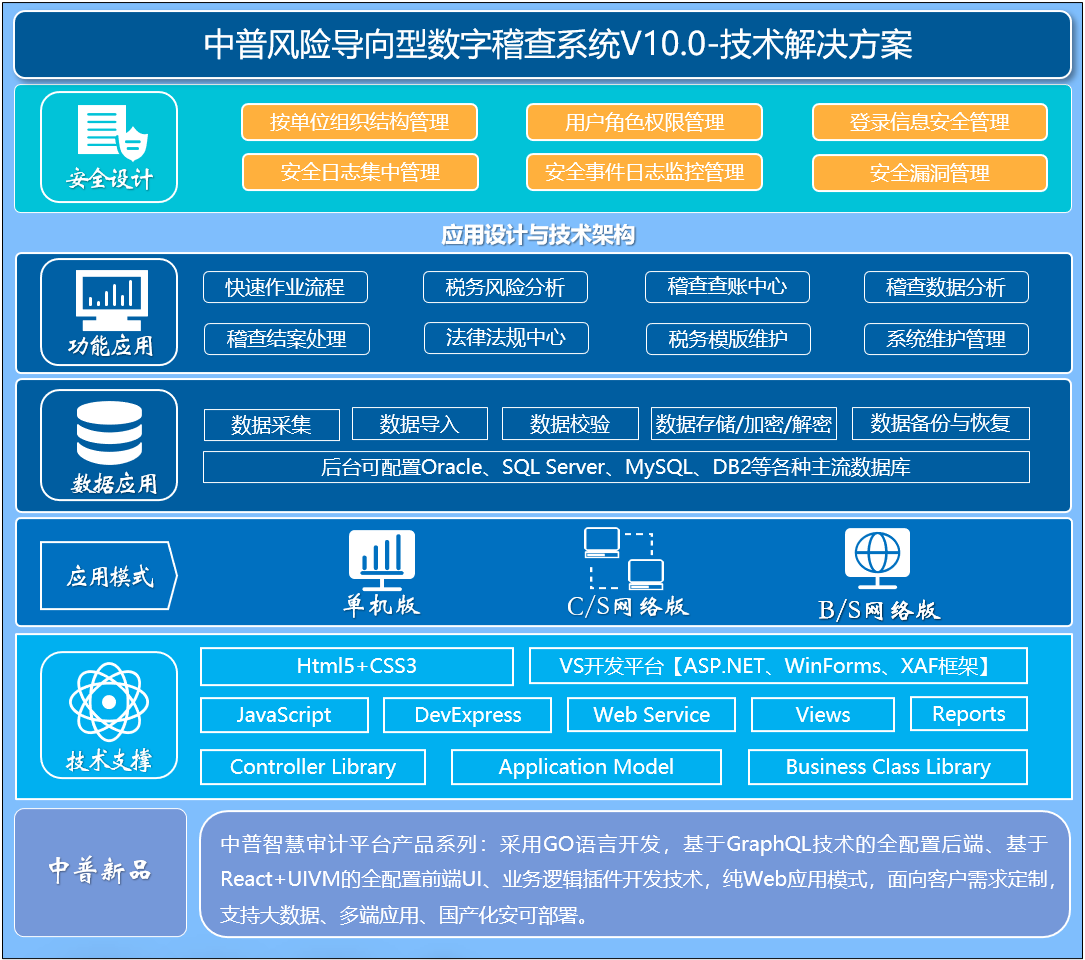This screenshot has height=960, width=1085.
Task: Click the 功能应用 caption
Action: pos(110,345)
